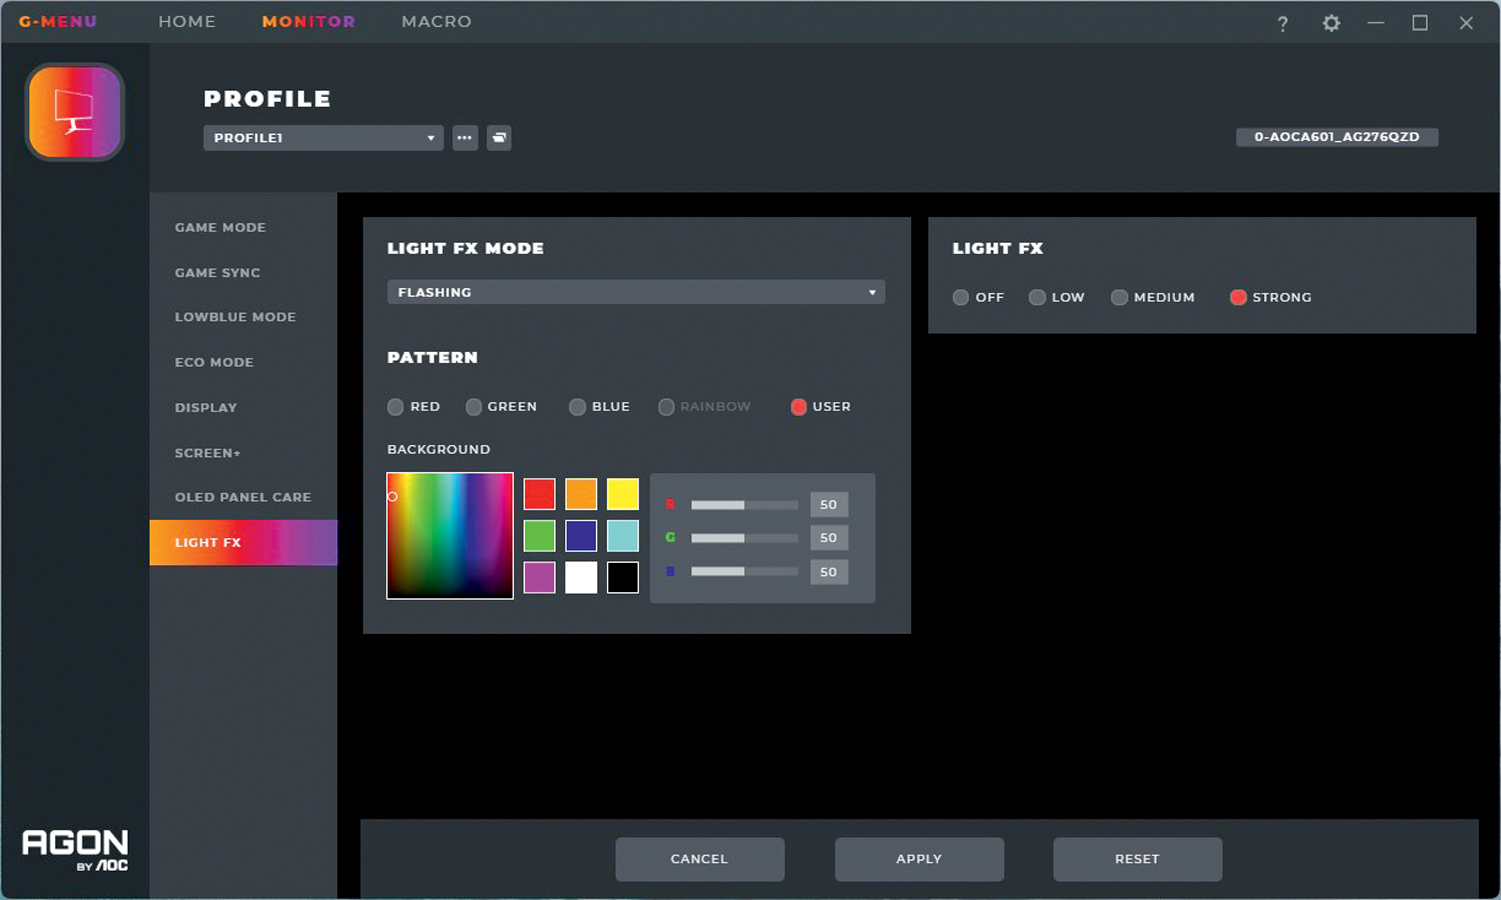Click the monitor logo icon in sidebar
Screen dimensions: 1501x900
pos(75,112)
